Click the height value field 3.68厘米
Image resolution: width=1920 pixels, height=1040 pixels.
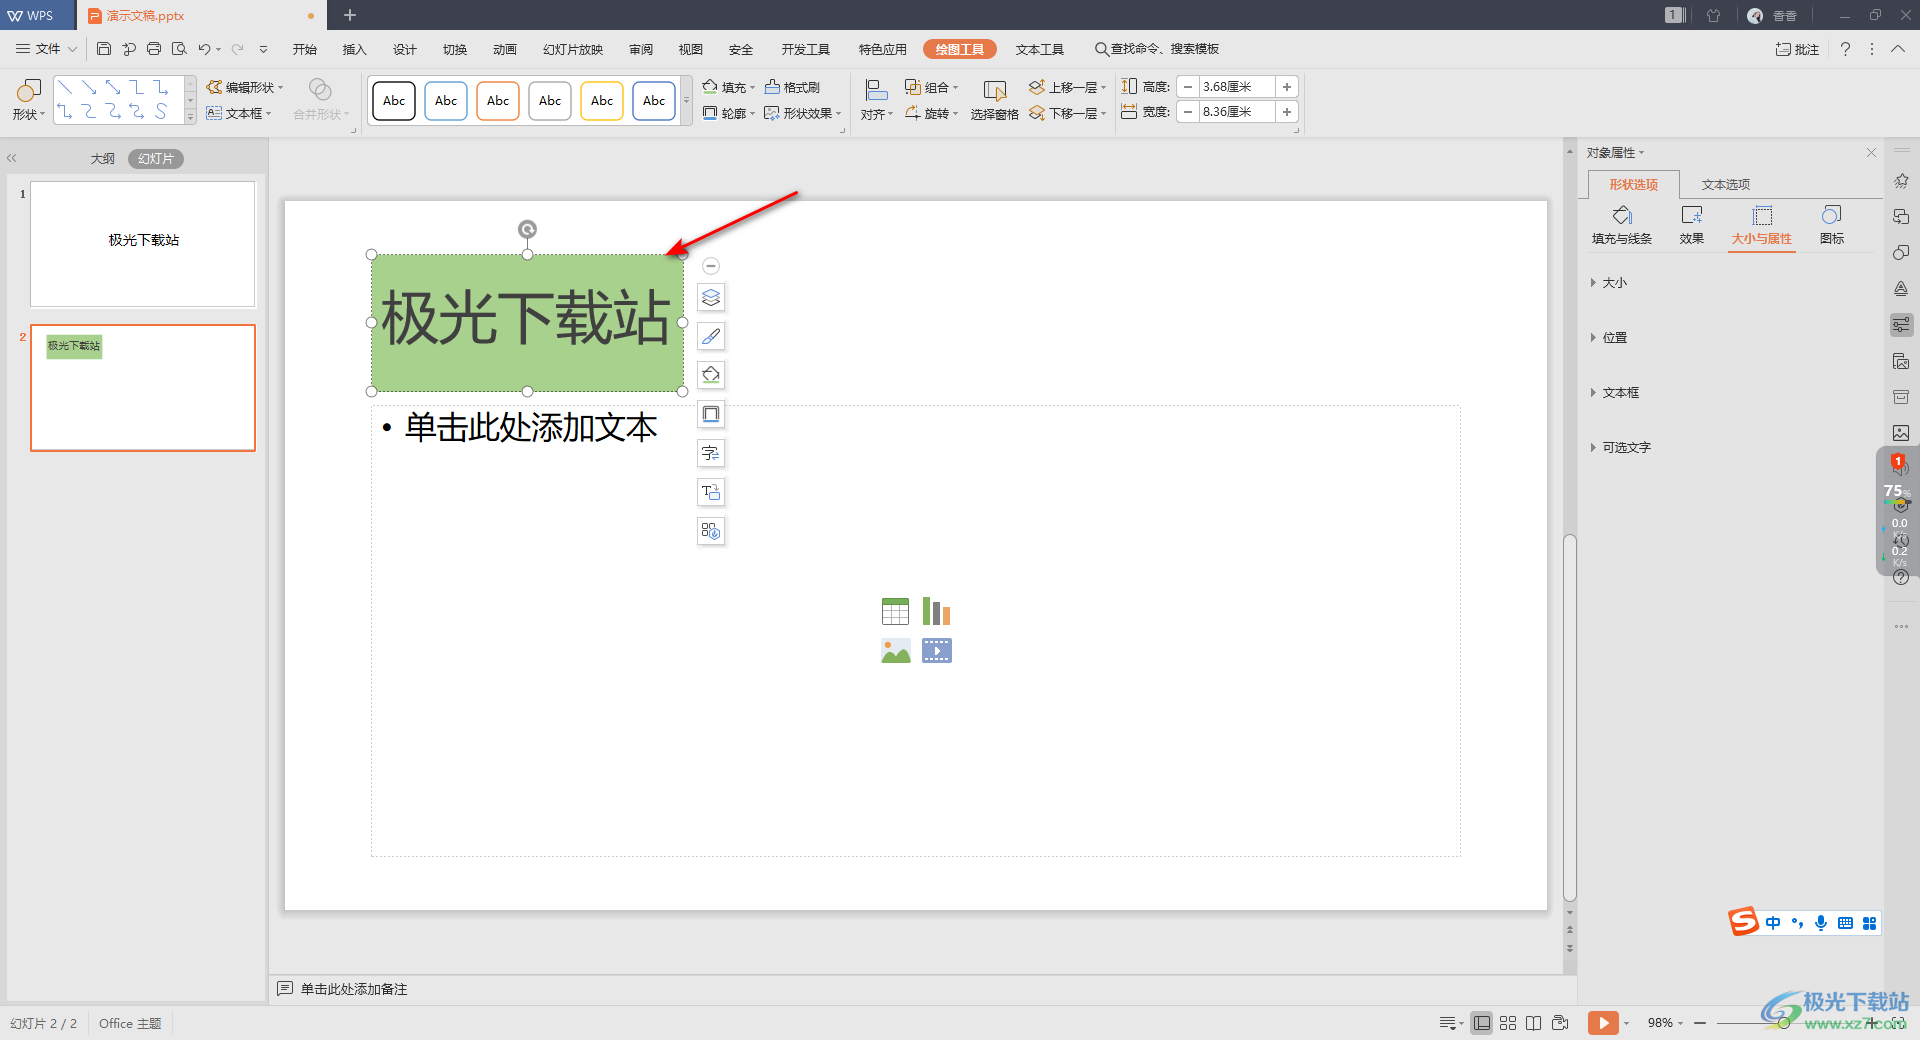pos(1236,87)
